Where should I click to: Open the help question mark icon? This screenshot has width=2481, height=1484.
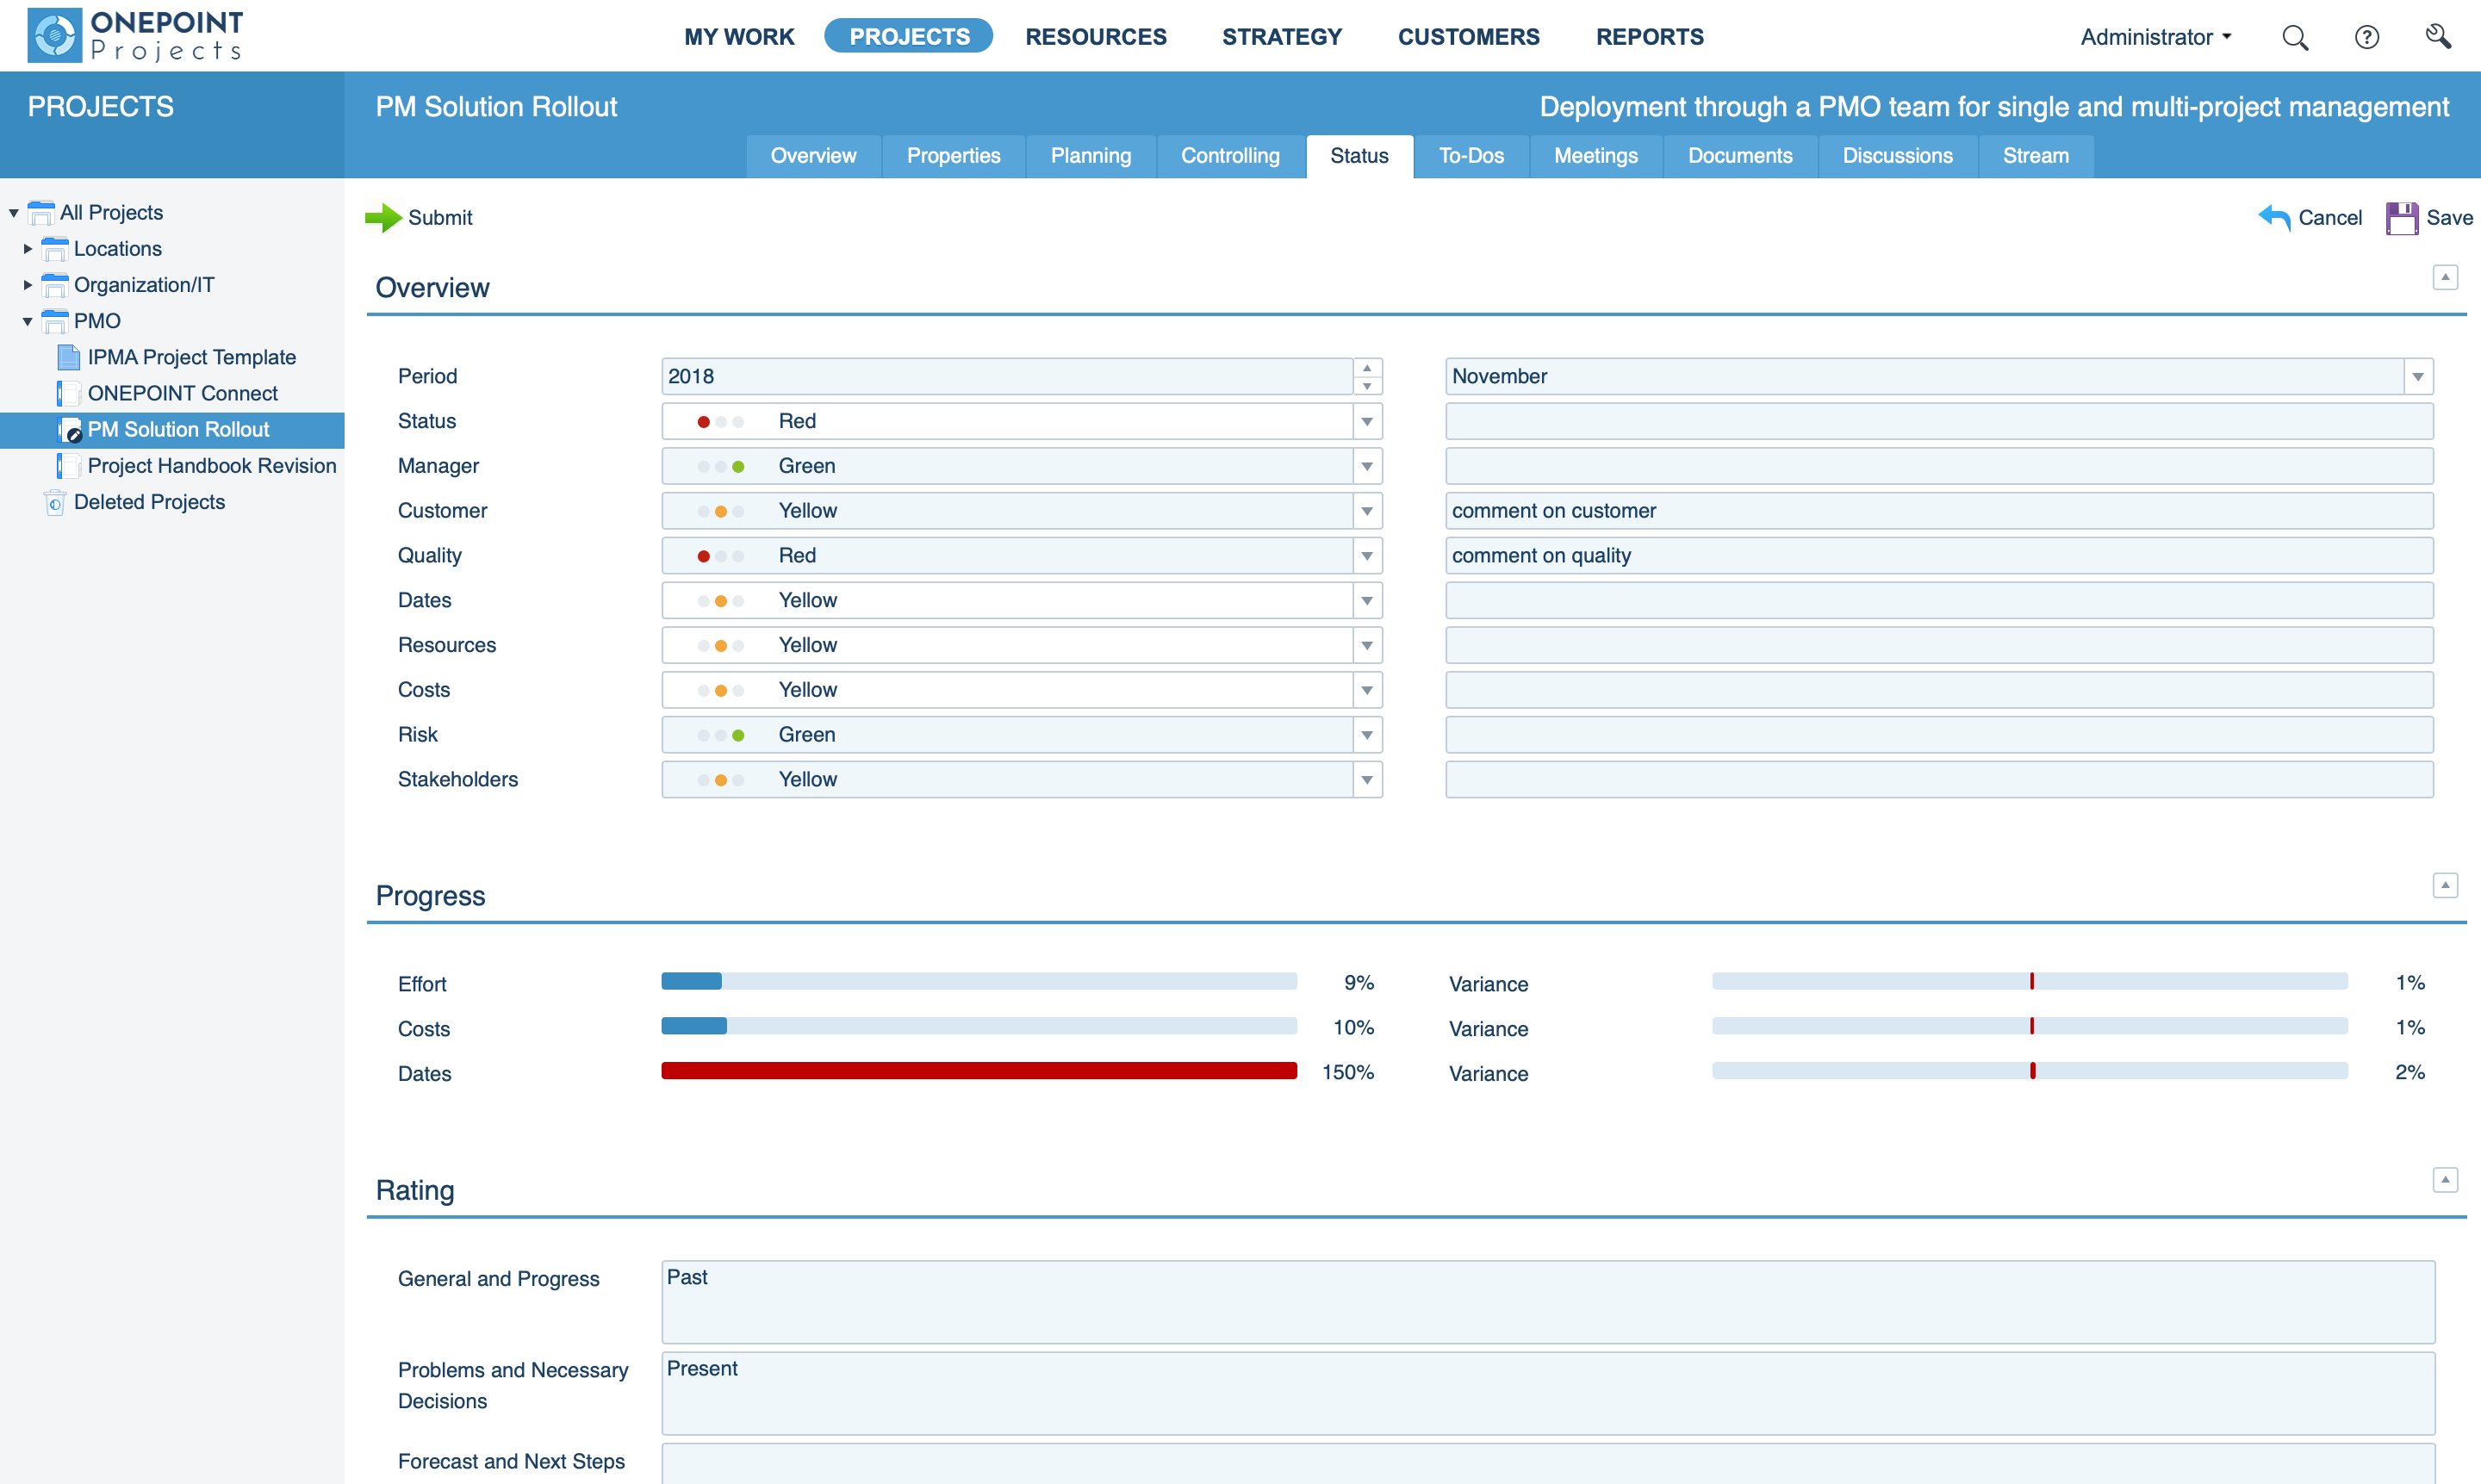[2366, 37]
